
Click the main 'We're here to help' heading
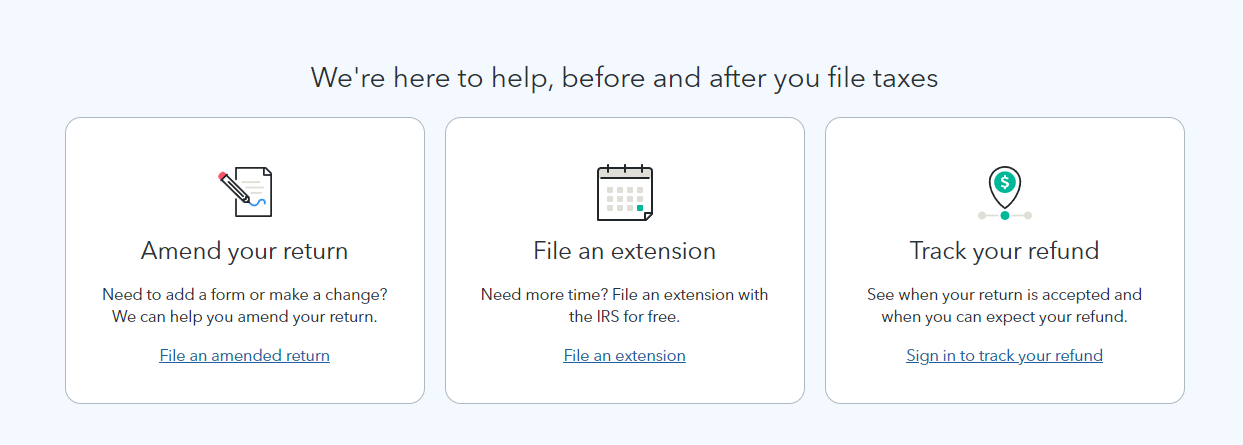click(624, 77)
